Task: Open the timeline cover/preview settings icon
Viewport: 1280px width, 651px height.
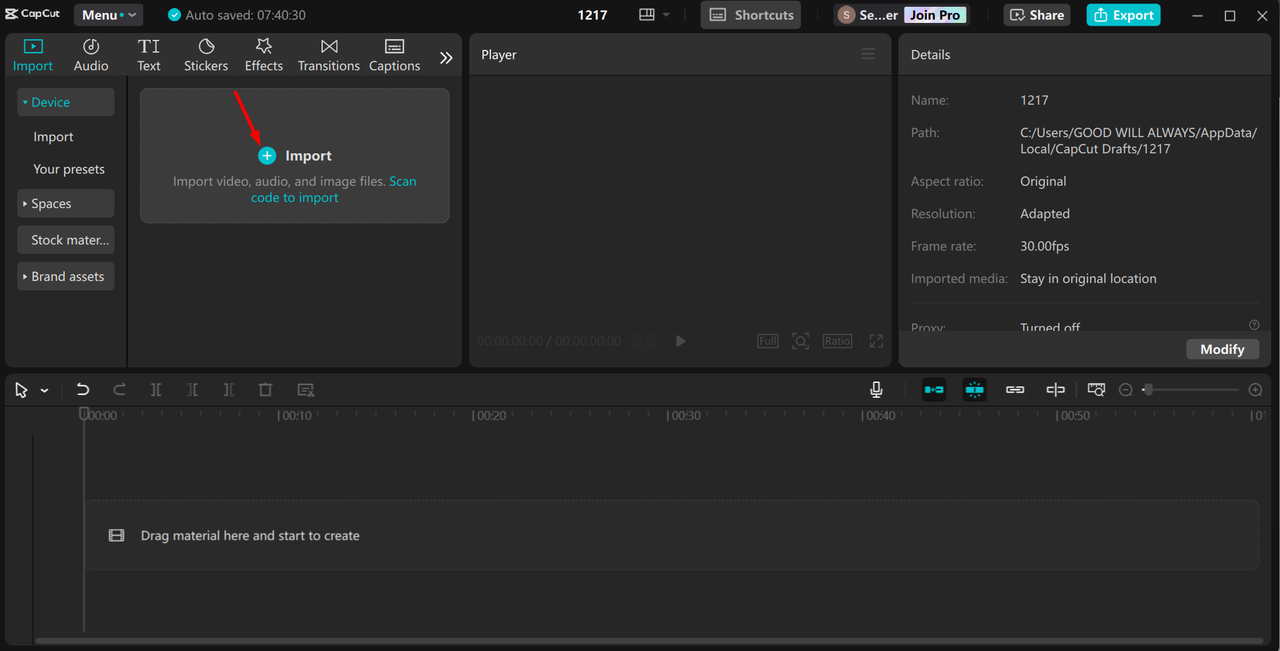Action: point(1096,390)
